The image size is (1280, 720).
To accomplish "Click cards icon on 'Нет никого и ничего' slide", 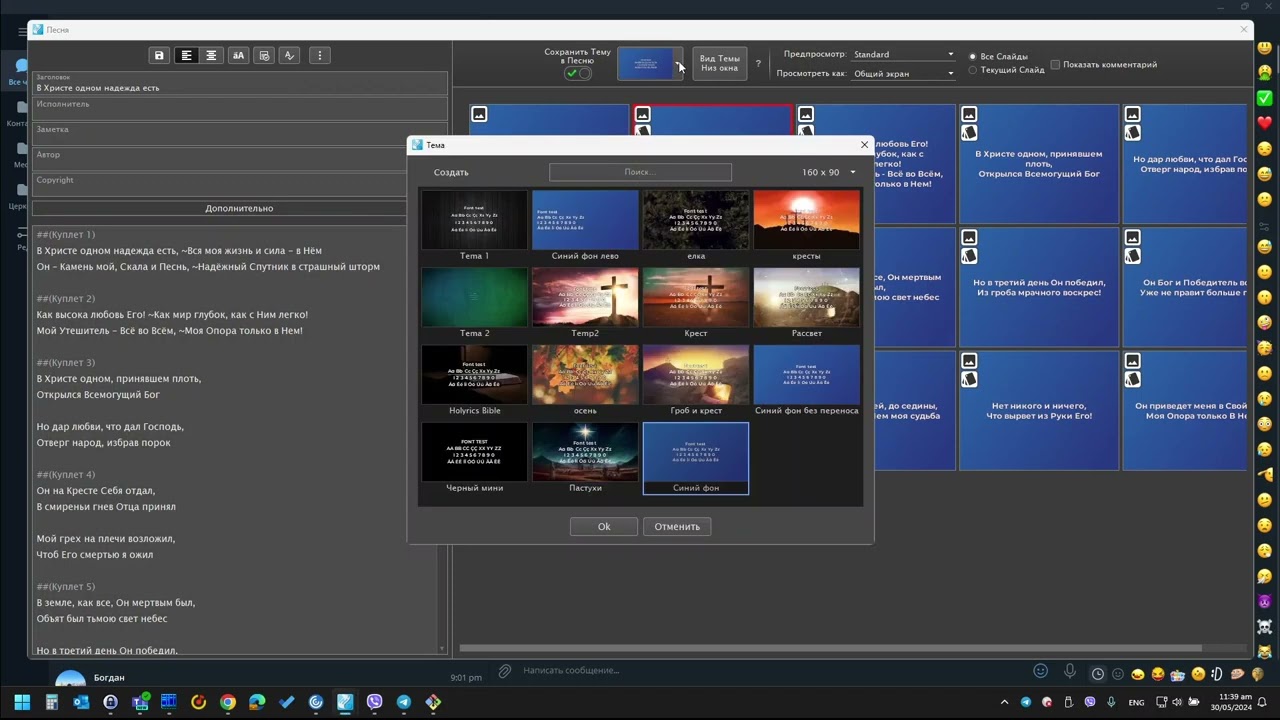I will point(969,379).
